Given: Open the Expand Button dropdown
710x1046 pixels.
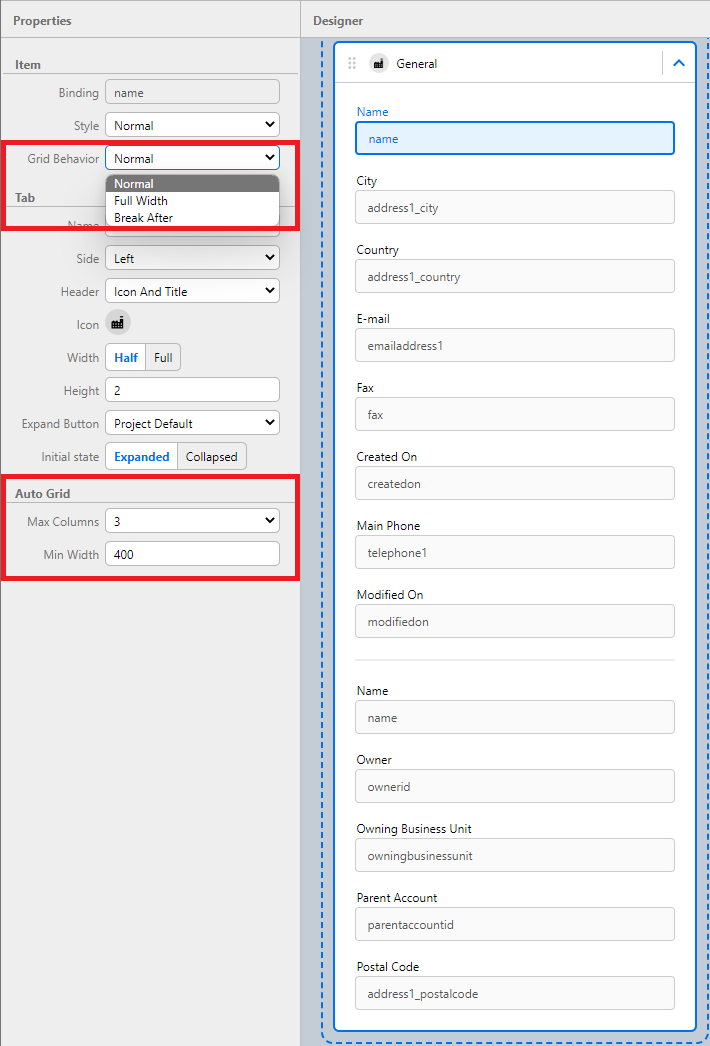Looking at the screenshot, I should click(x=192, y=423).
